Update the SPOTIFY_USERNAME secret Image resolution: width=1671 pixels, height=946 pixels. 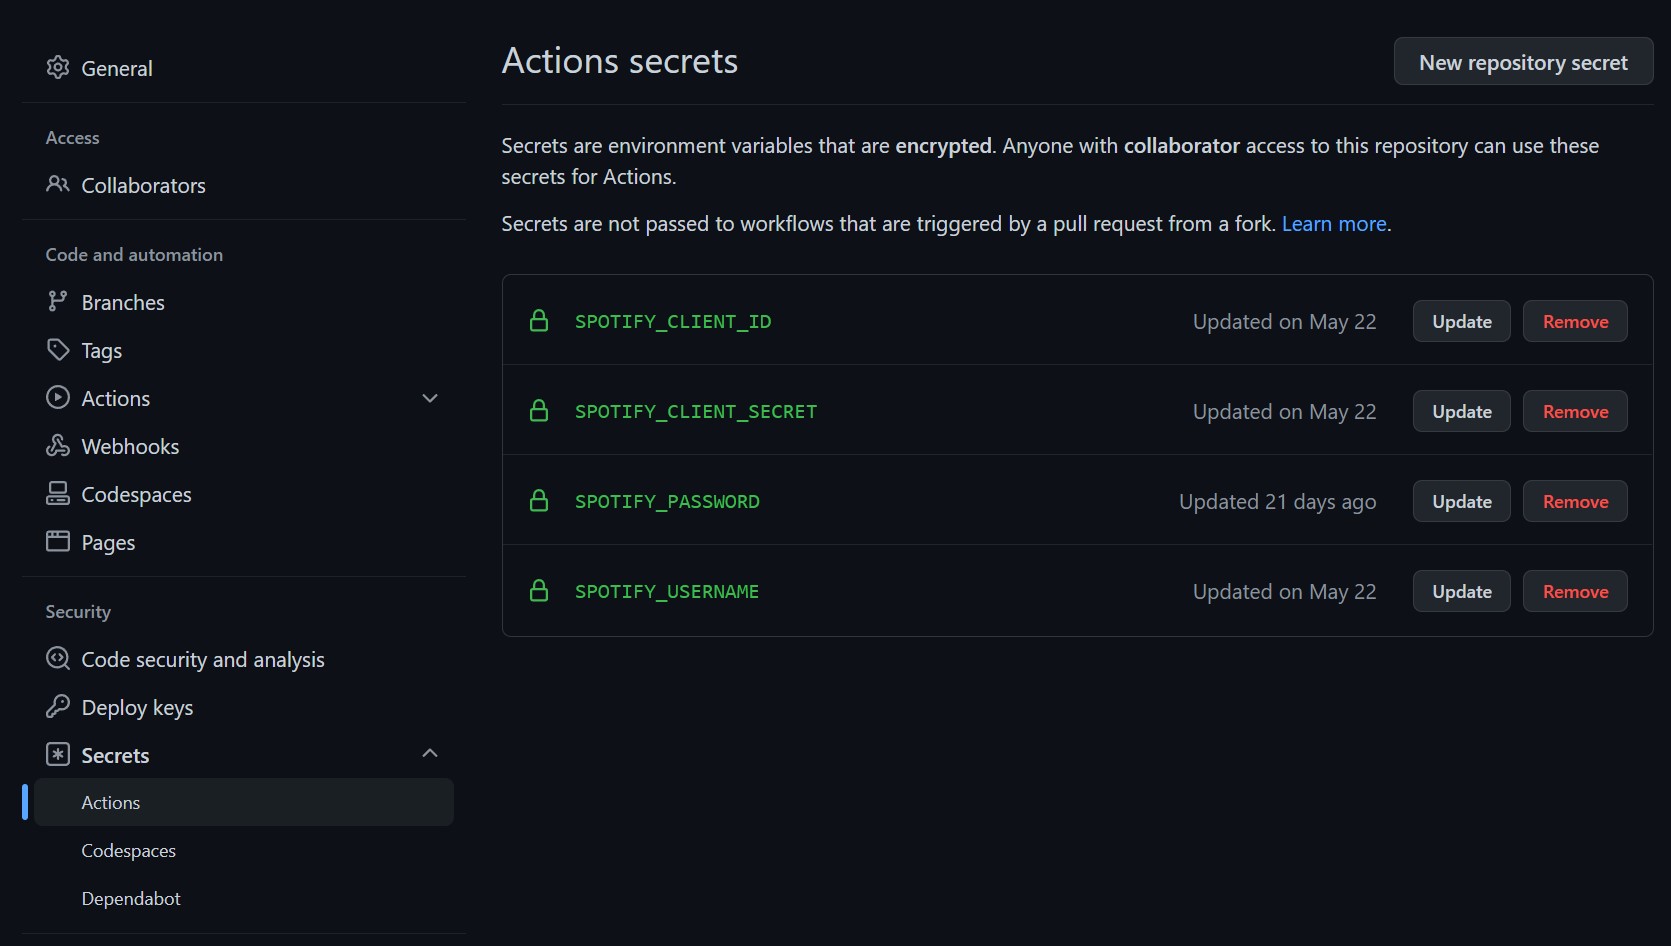click(1461, 591)
